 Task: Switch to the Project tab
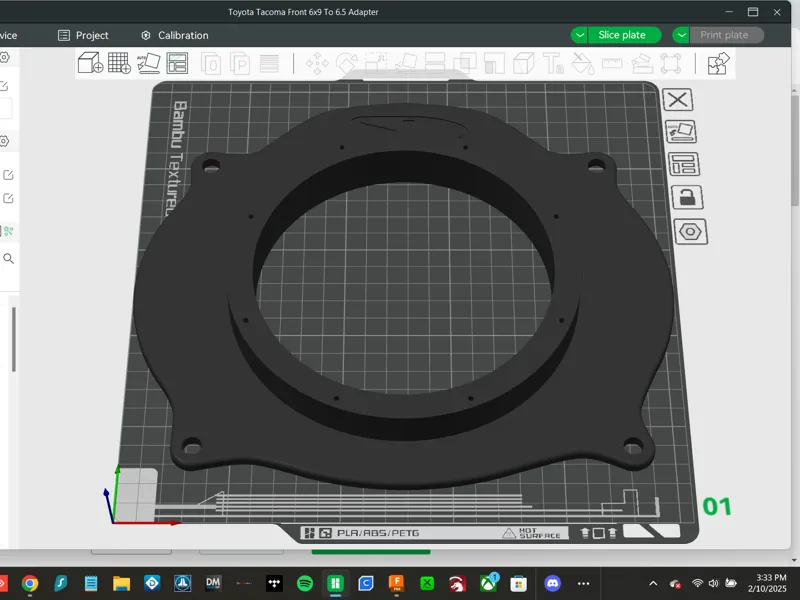[x=83, y=35]
